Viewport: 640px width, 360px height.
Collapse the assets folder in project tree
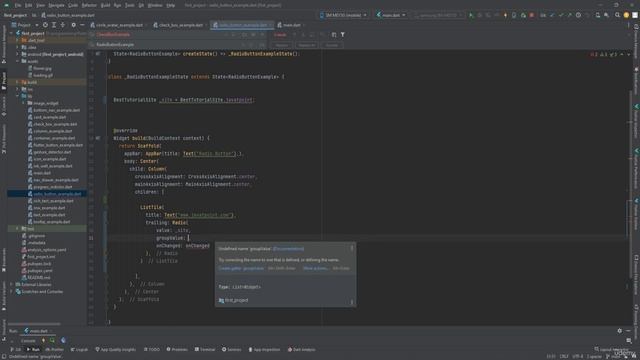coord(18,61)
